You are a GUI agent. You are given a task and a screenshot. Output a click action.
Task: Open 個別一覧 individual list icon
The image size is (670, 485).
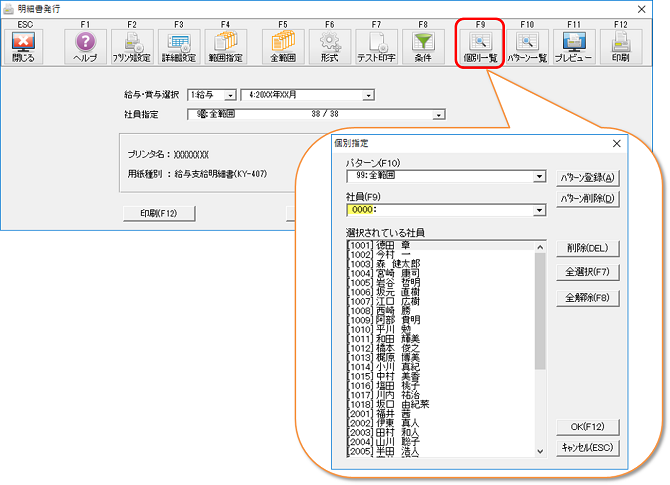(x=480, y=46)
